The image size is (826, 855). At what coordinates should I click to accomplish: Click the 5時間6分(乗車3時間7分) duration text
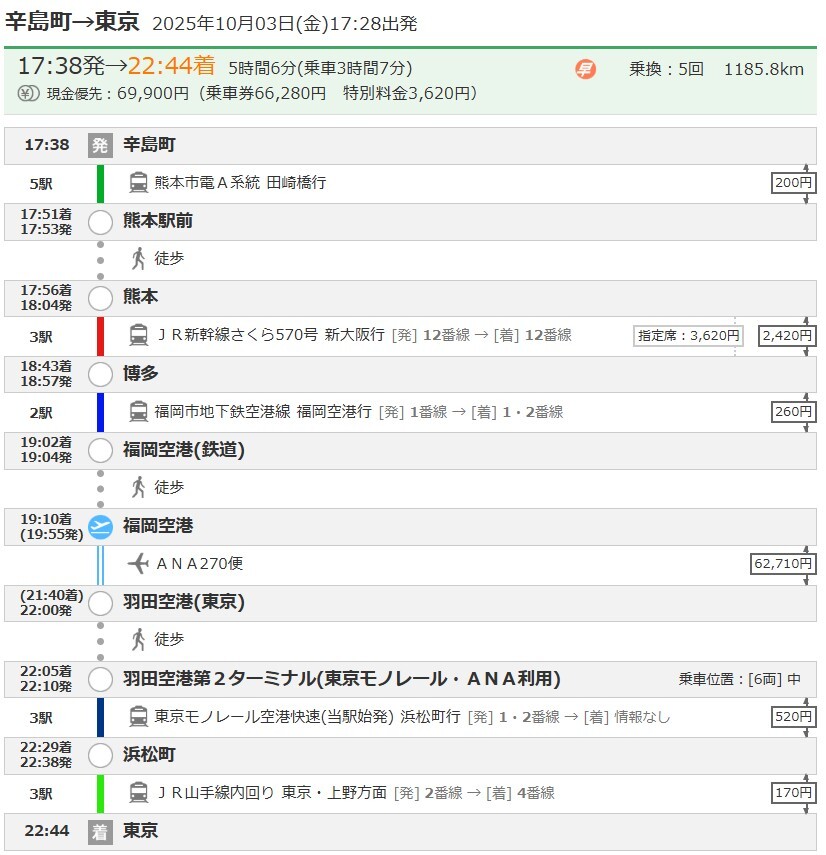320,68
